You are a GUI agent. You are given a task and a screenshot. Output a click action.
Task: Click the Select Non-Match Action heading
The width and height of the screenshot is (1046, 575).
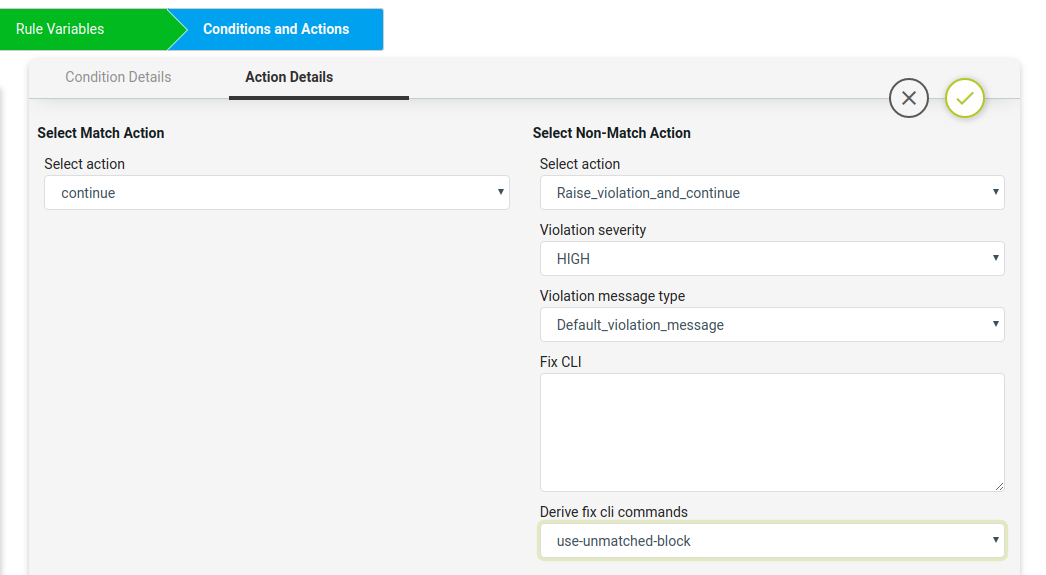611,133
